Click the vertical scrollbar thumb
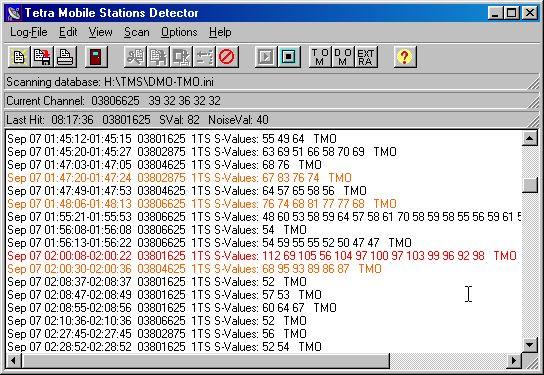Viewport: 544px width, 375px height. tap(529, 185)
